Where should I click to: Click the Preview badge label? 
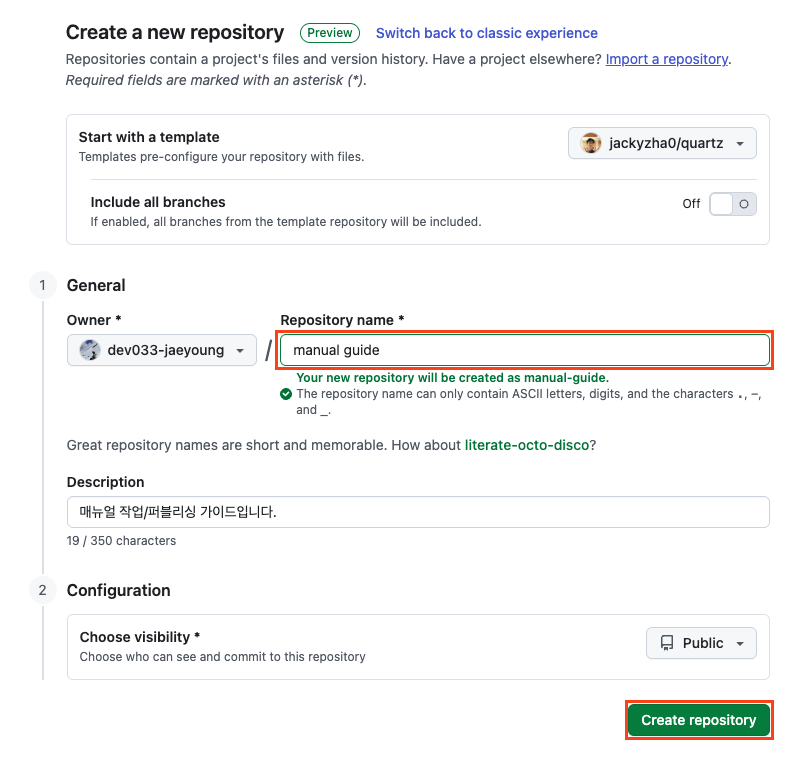330,33
